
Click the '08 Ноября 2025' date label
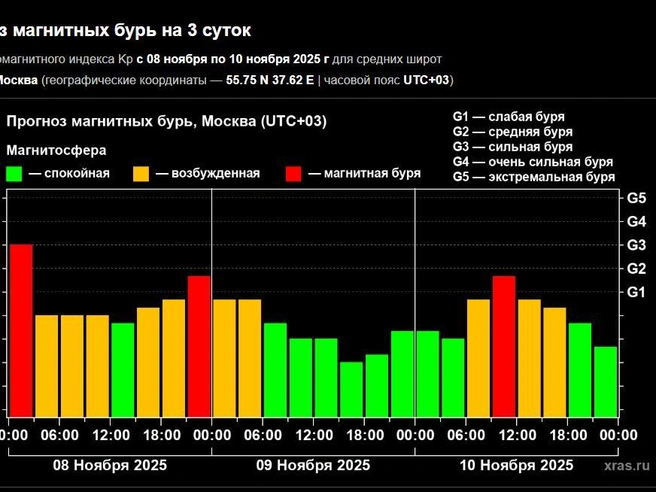[x=110, y=465]
